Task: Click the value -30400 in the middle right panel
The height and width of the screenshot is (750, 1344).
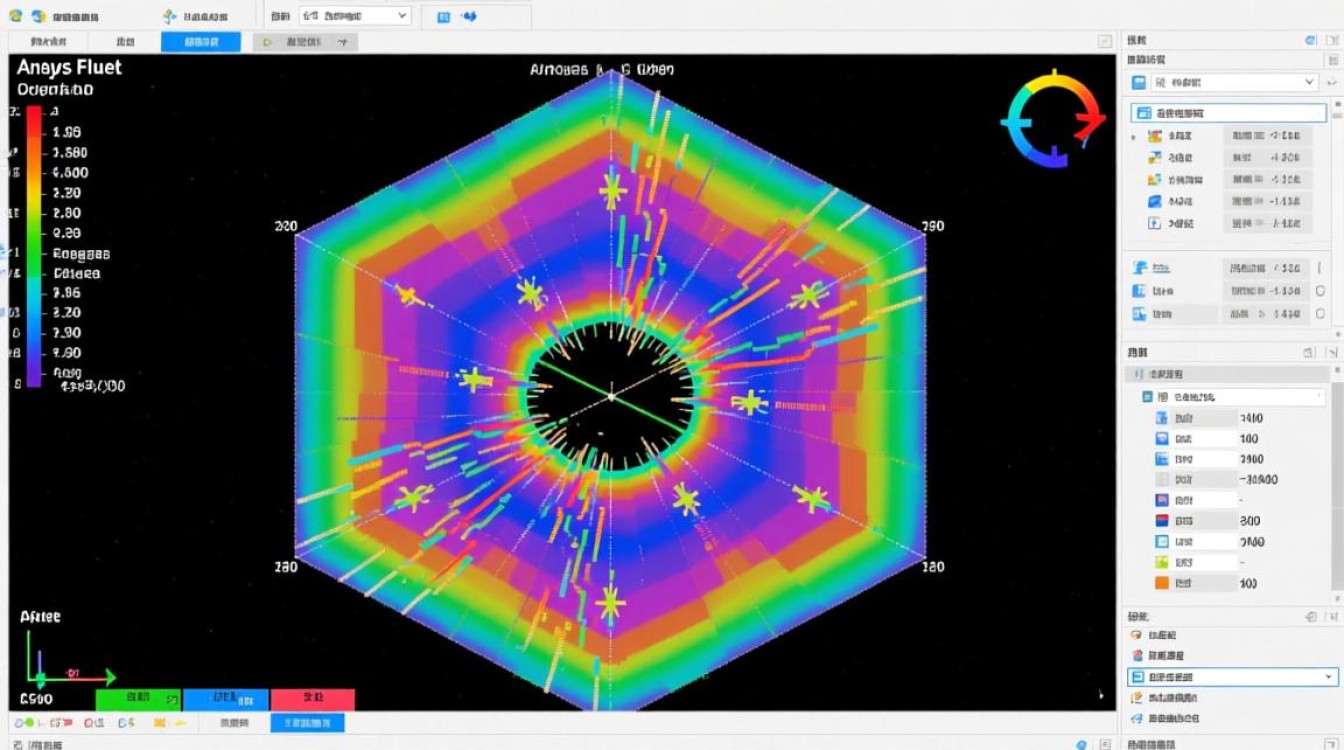Action: (x=1258, y=480)
